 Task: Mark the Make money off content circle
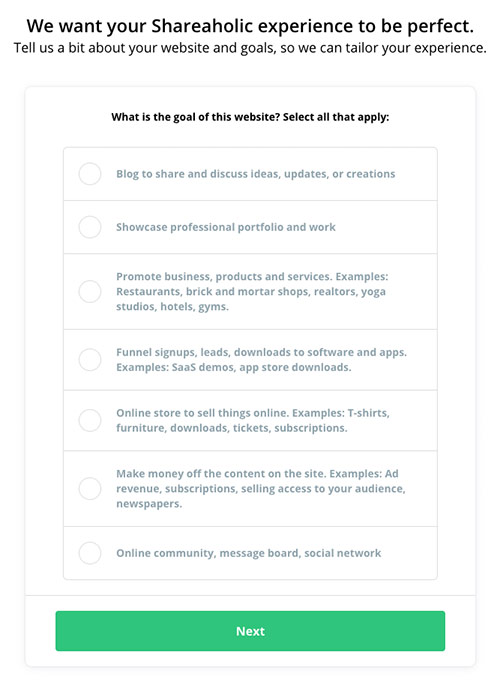[90, 488]
